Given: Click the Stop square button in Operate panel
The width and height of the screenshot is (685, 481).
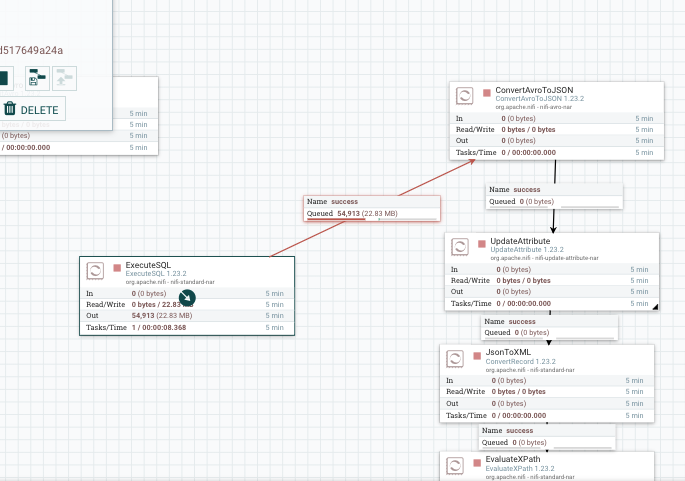Looking at the screenshot, I should coord(3,78).
